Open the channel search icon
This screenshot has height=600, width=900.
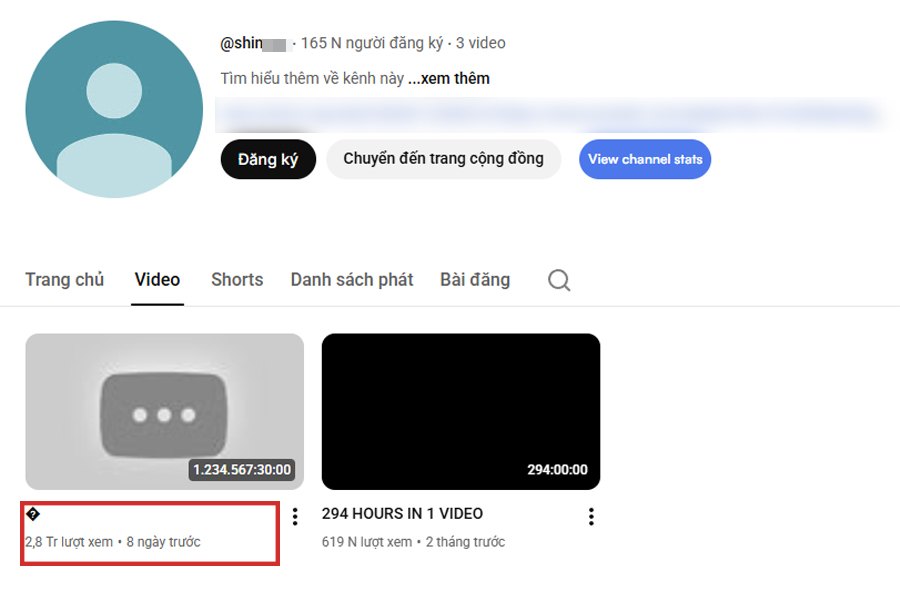click(x=560, y=280)
